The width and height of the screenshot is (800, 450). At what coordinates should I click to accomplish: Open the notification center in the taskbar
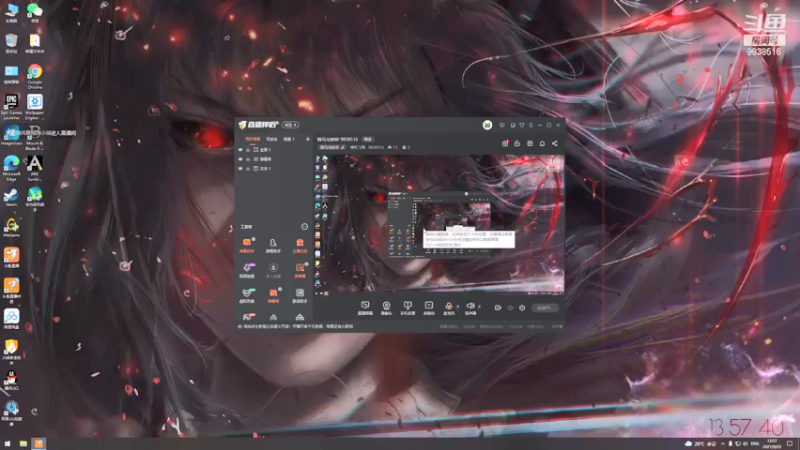click(x=790, y=444)
